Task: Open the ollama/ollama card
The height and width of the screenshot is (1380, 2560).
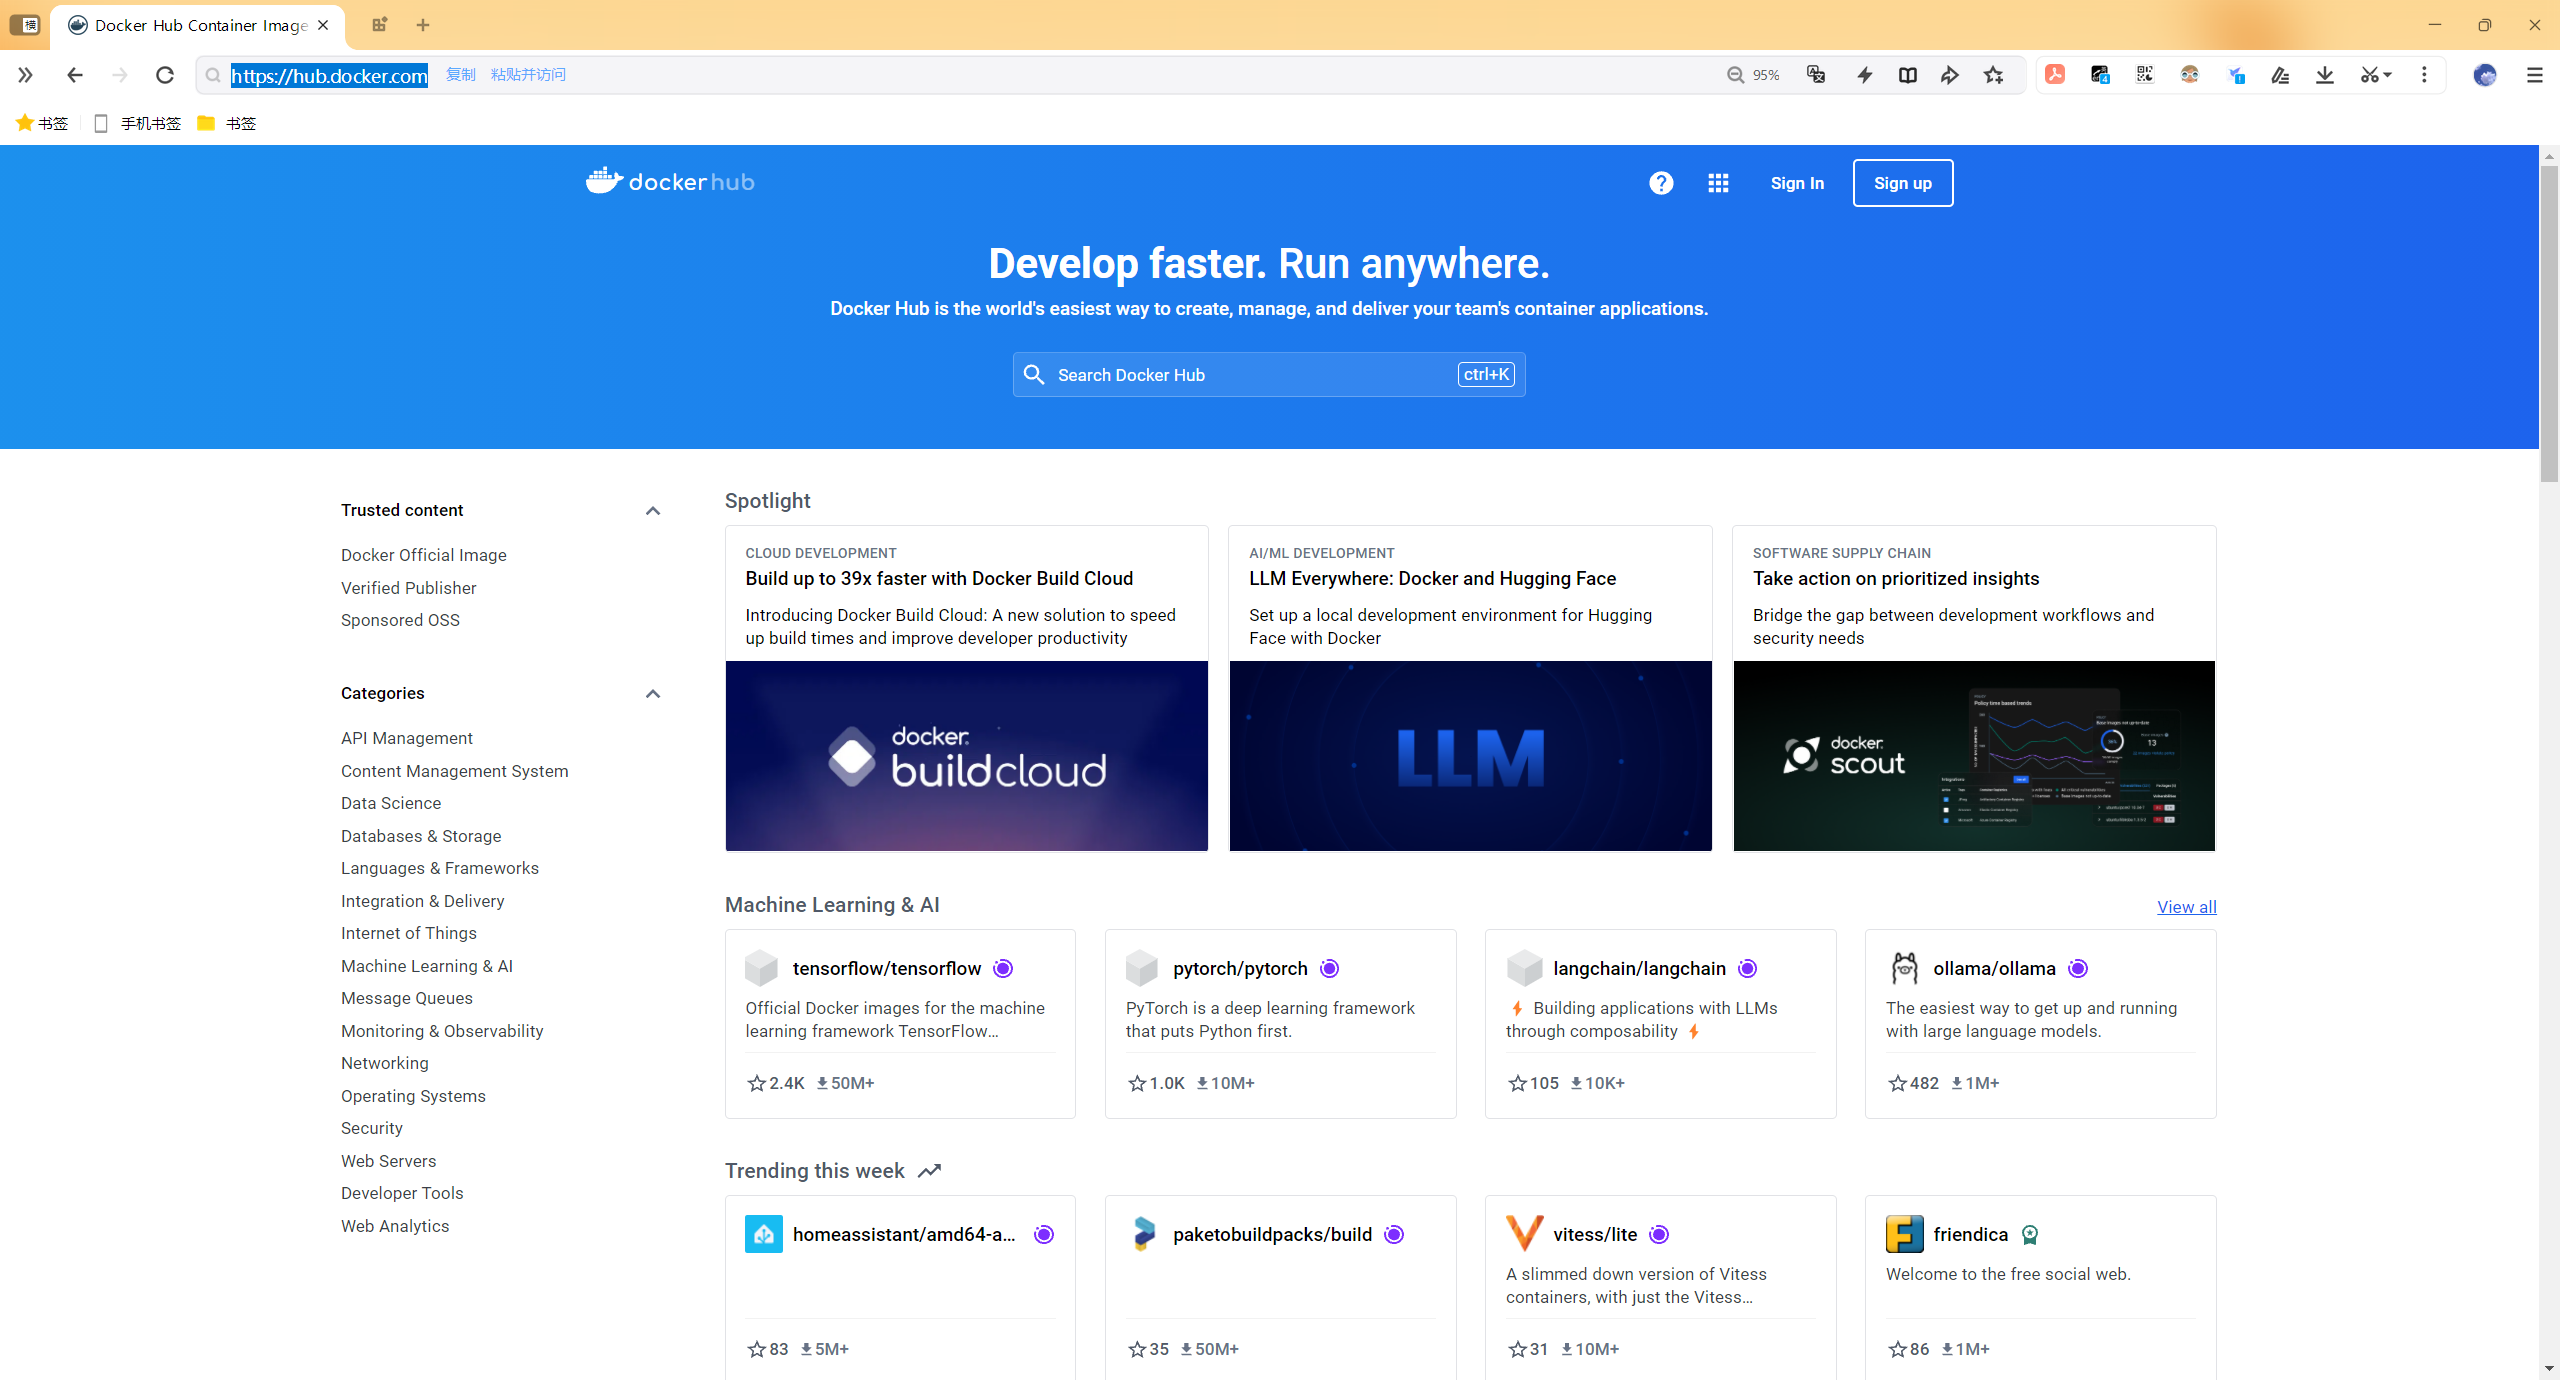Action: [2040, 1024]
